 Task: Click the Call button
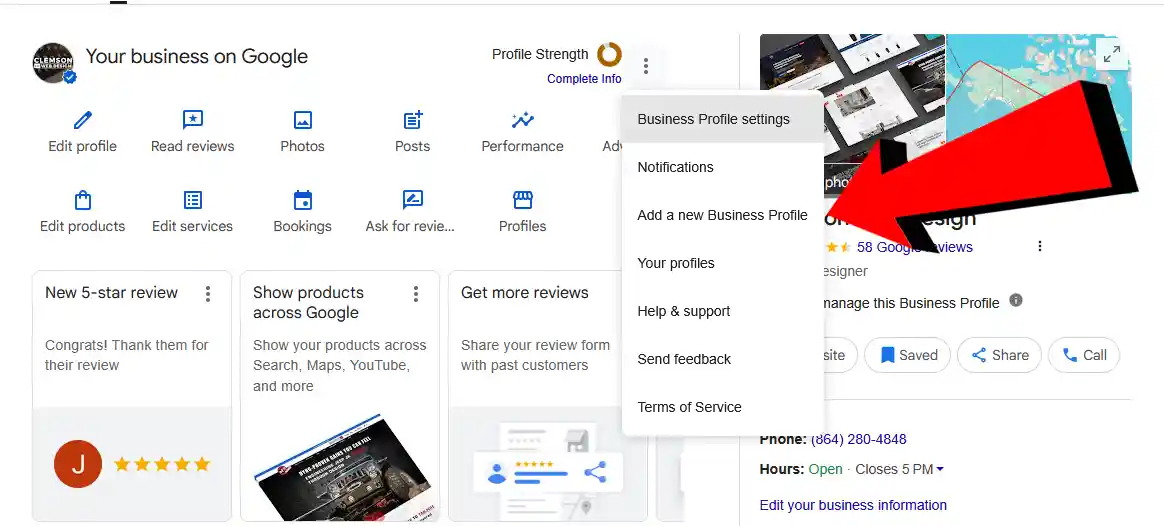coord(1084,355)
